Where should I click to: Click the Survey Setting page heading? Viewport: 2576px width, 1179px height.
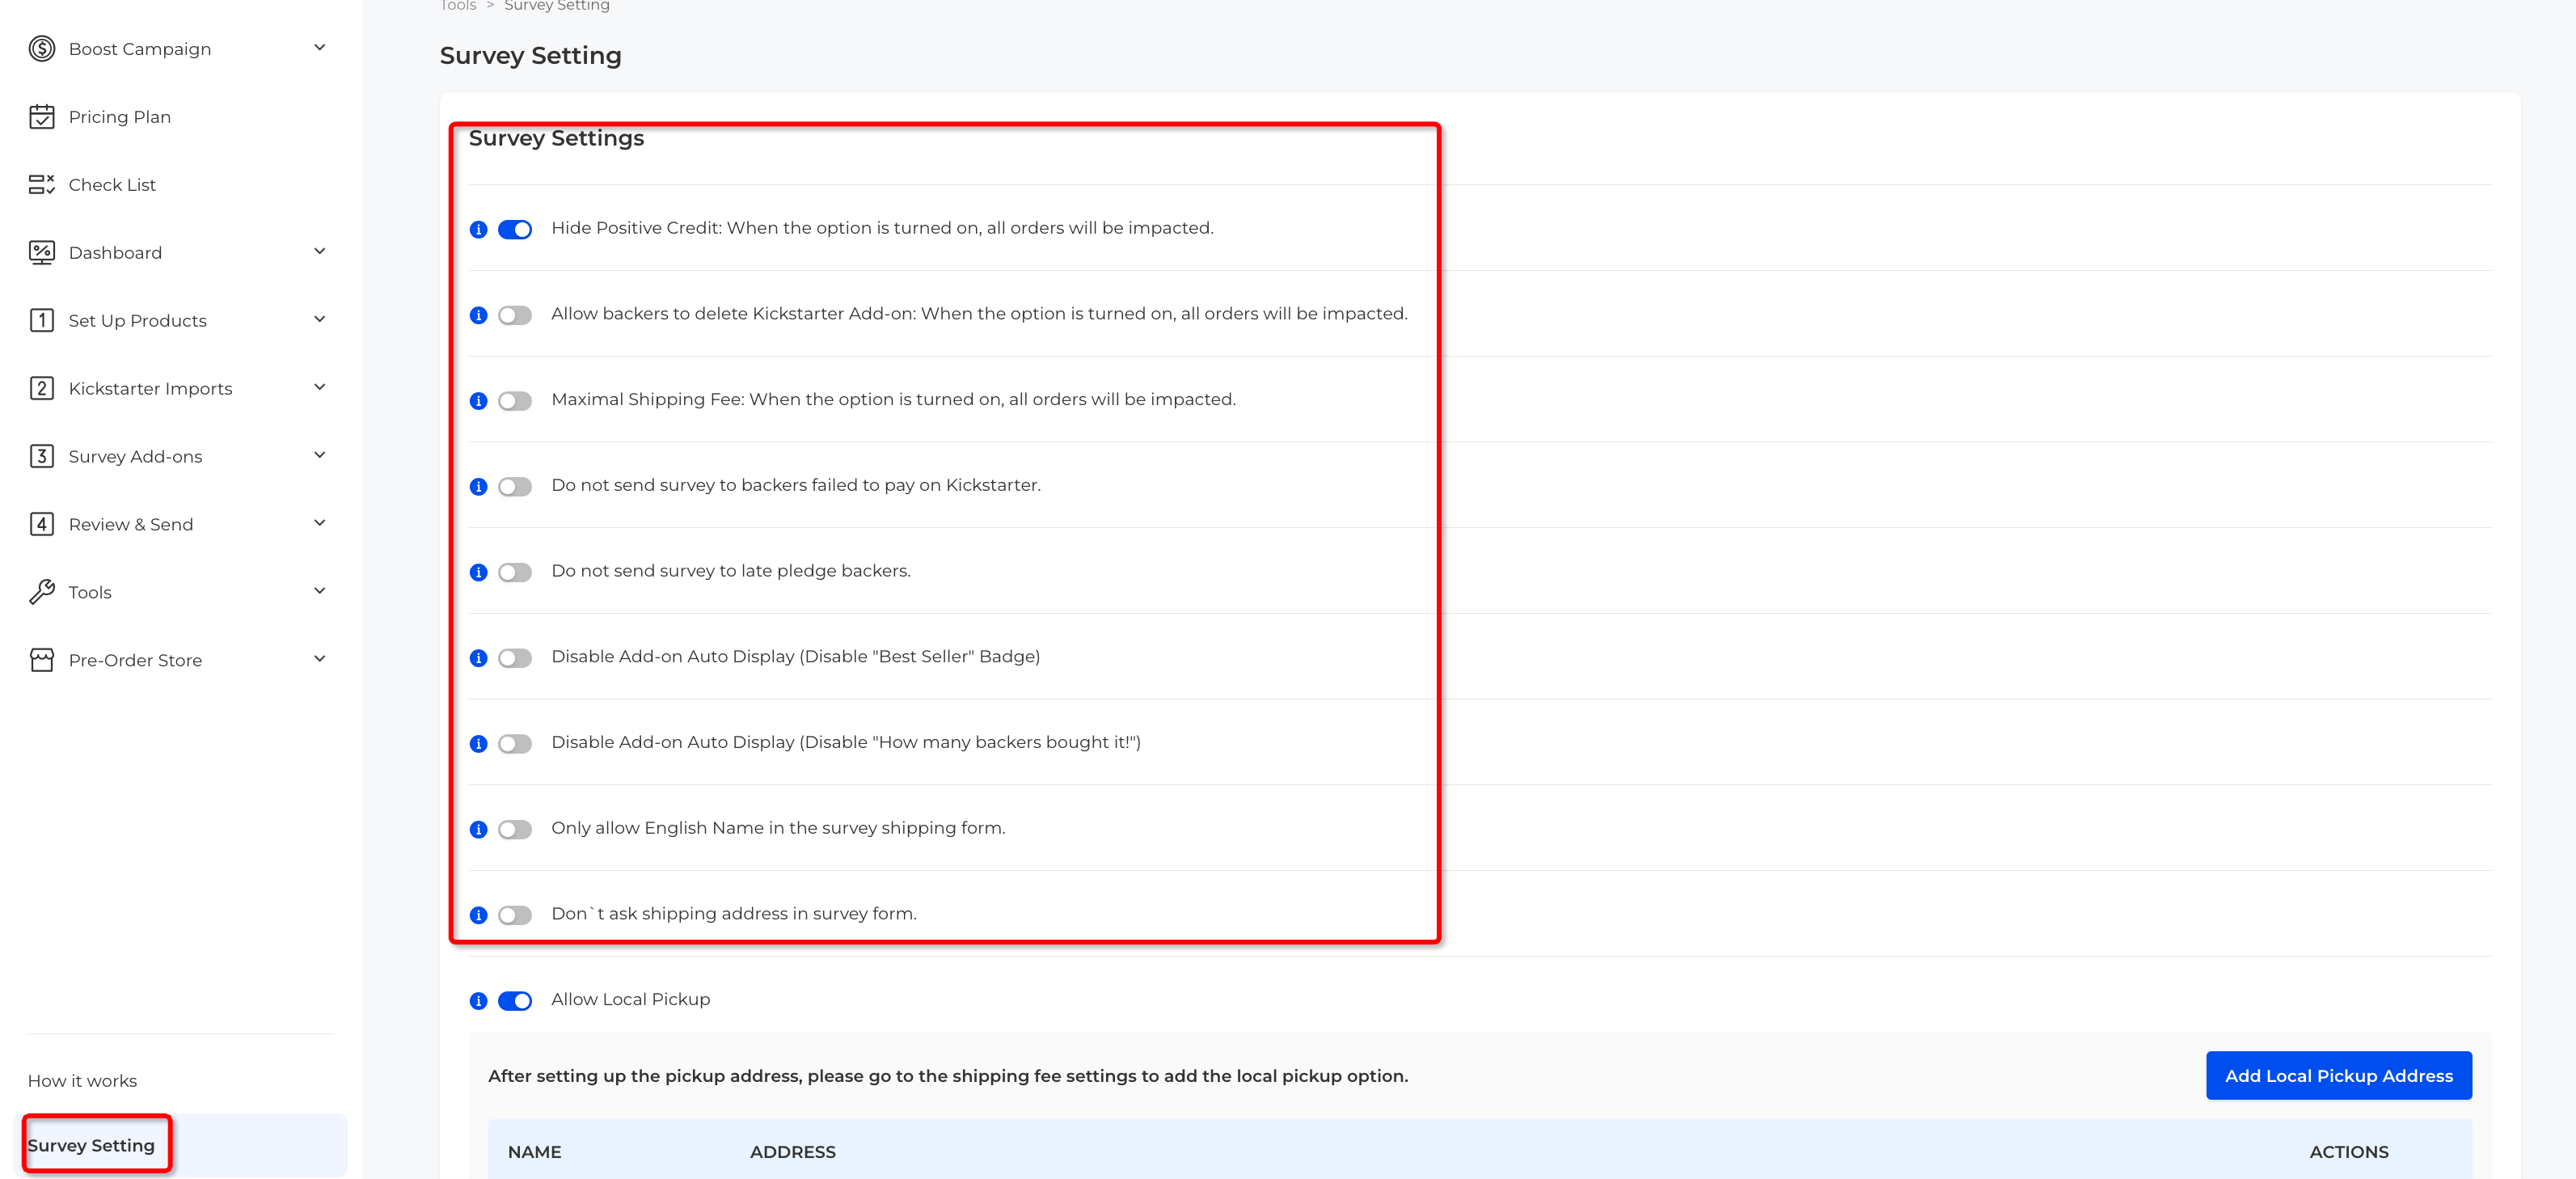pyautogui.click(x=530, y=56)
